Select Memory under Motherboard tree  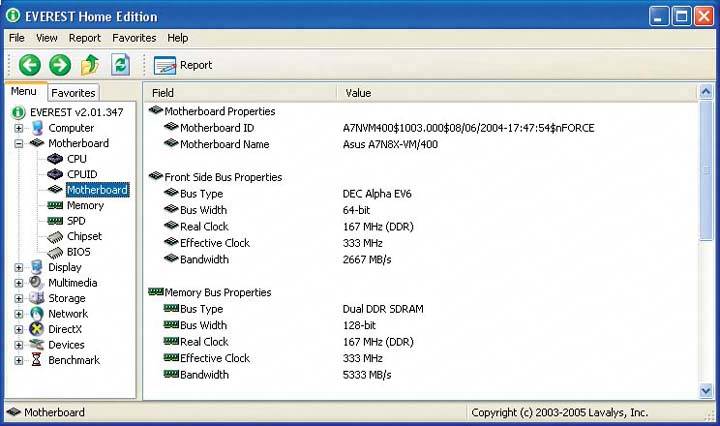[x=85, y=205]
